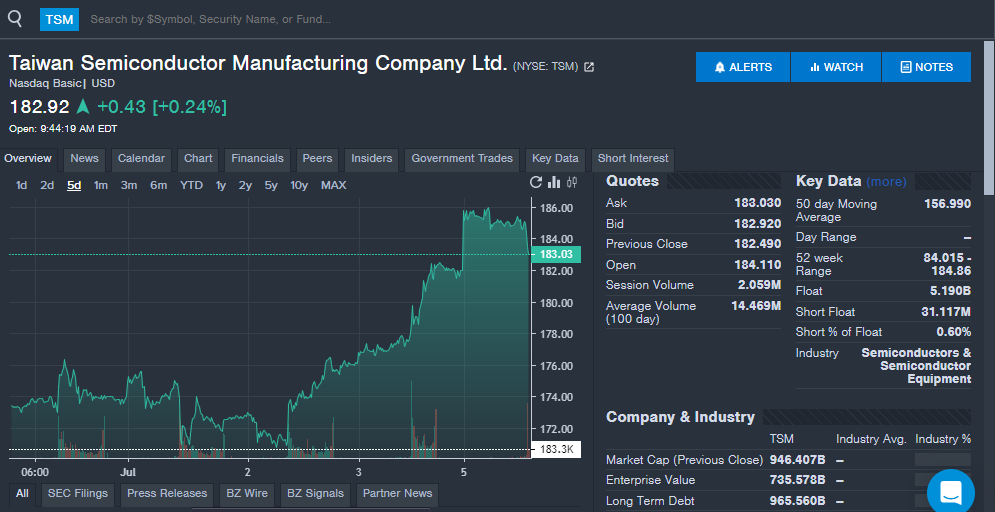Image resolution: width=995 pixels, height=512 pixels.
Task: Click the Open value 184.110
Action: tap(758, 265)
